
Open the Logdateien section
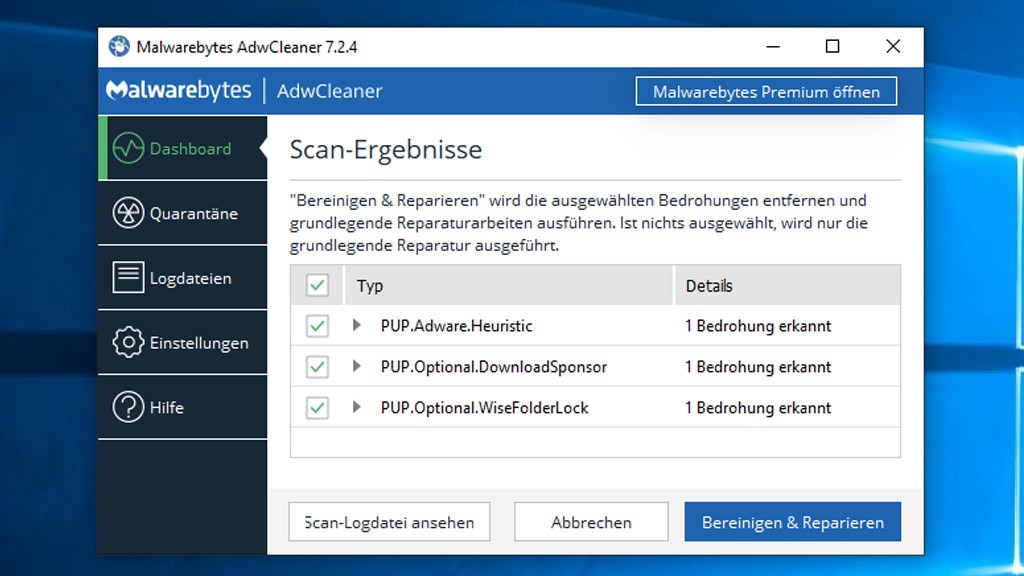point(183,278)
